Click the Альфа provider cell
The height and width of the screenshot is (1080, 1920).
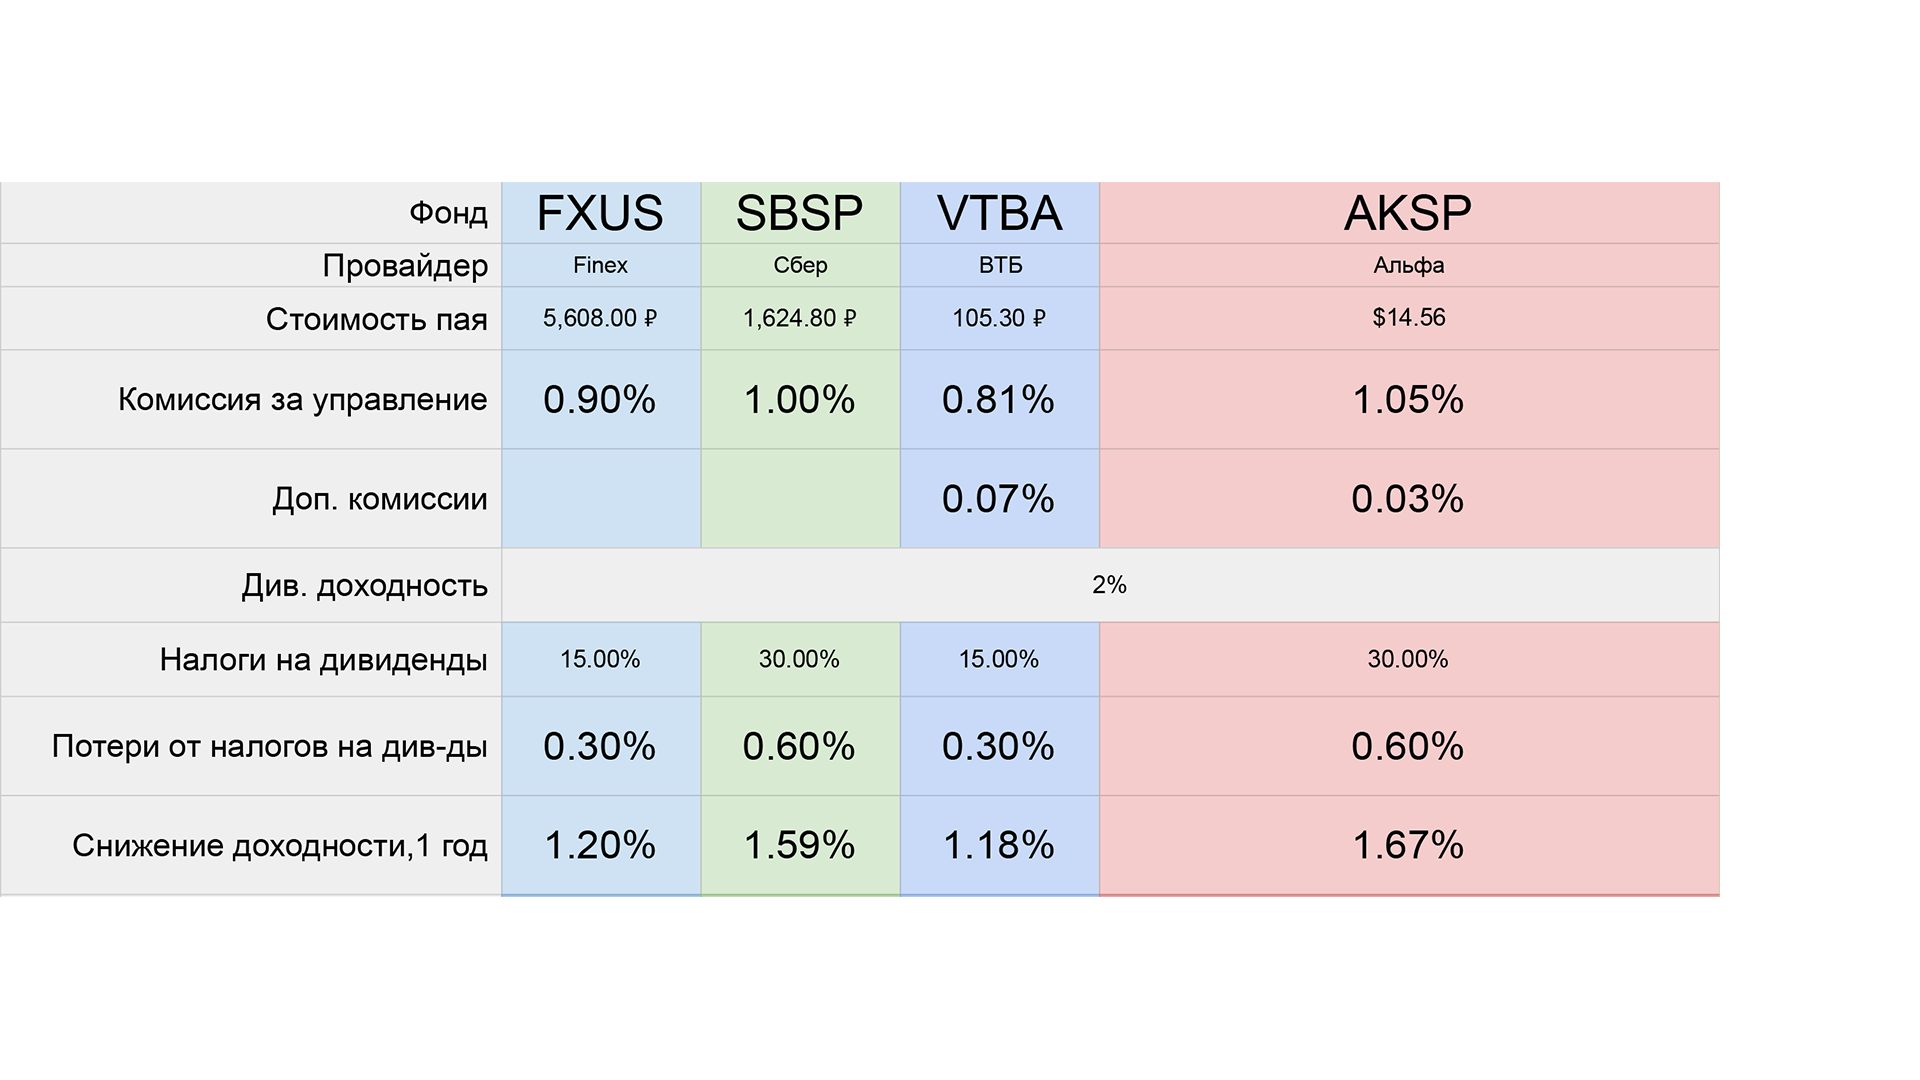(x=1408, y=265)
